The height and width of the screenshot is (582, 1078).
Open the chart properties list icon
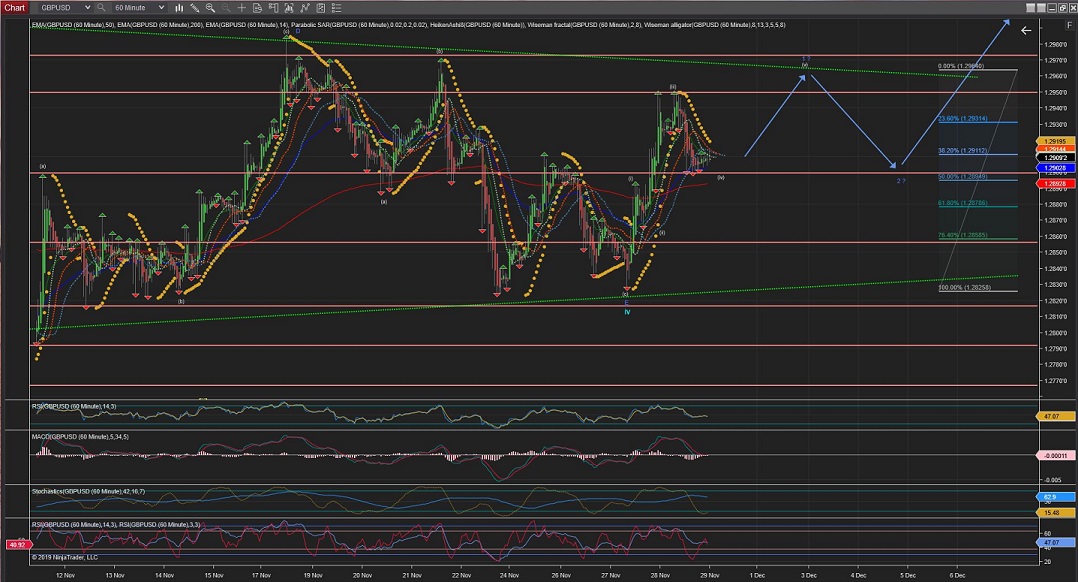pyautogui.click(x=336, y=8)
